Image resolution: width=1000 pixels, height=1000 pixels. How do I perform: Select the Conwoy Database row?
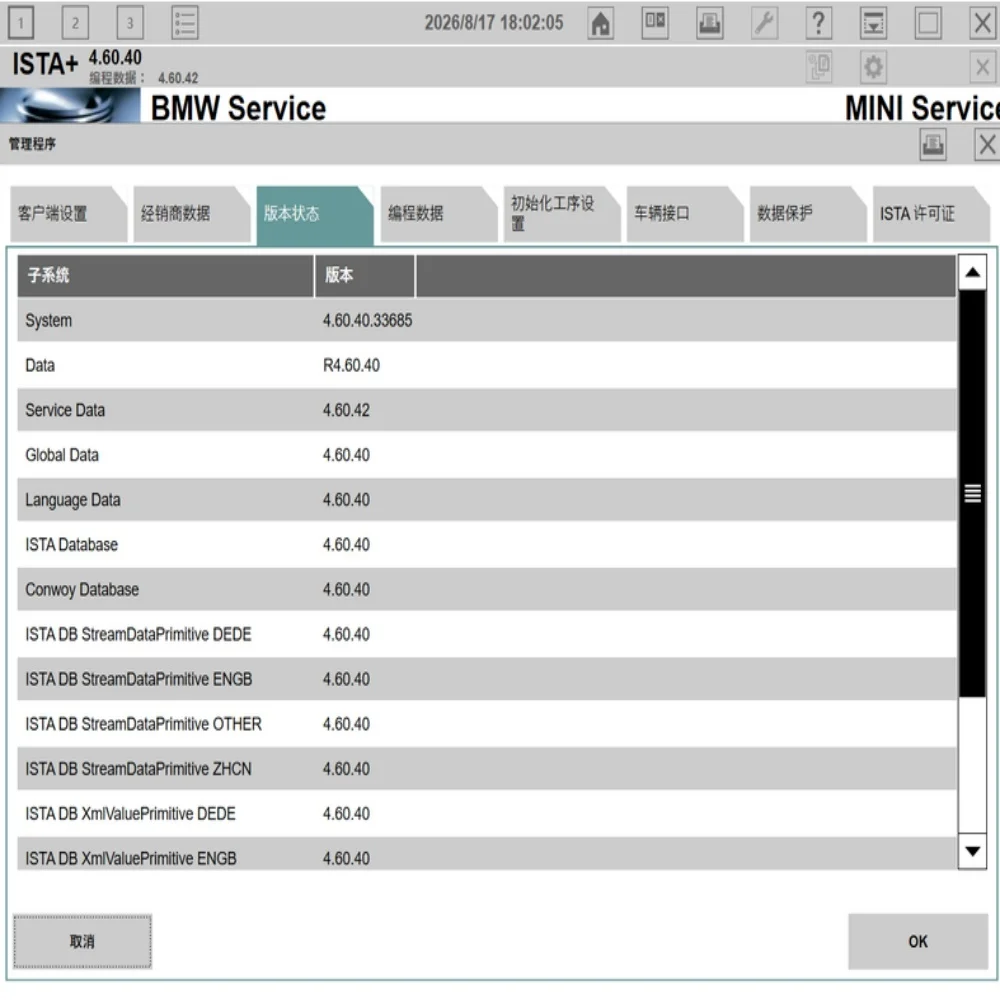(487, 589)
